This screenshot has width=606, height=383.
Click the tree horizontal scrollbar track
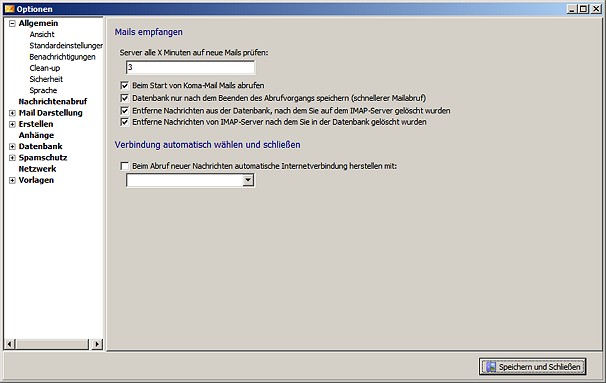(52, 344)
